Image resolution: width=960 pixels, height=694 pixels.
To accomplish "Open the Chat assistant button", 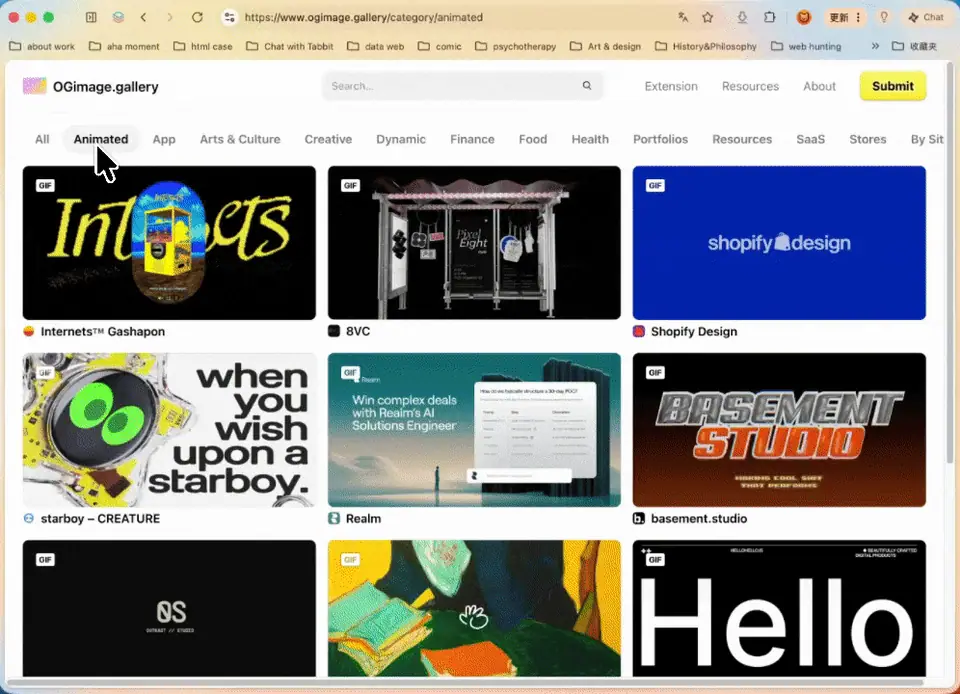I will pos(926,17).
